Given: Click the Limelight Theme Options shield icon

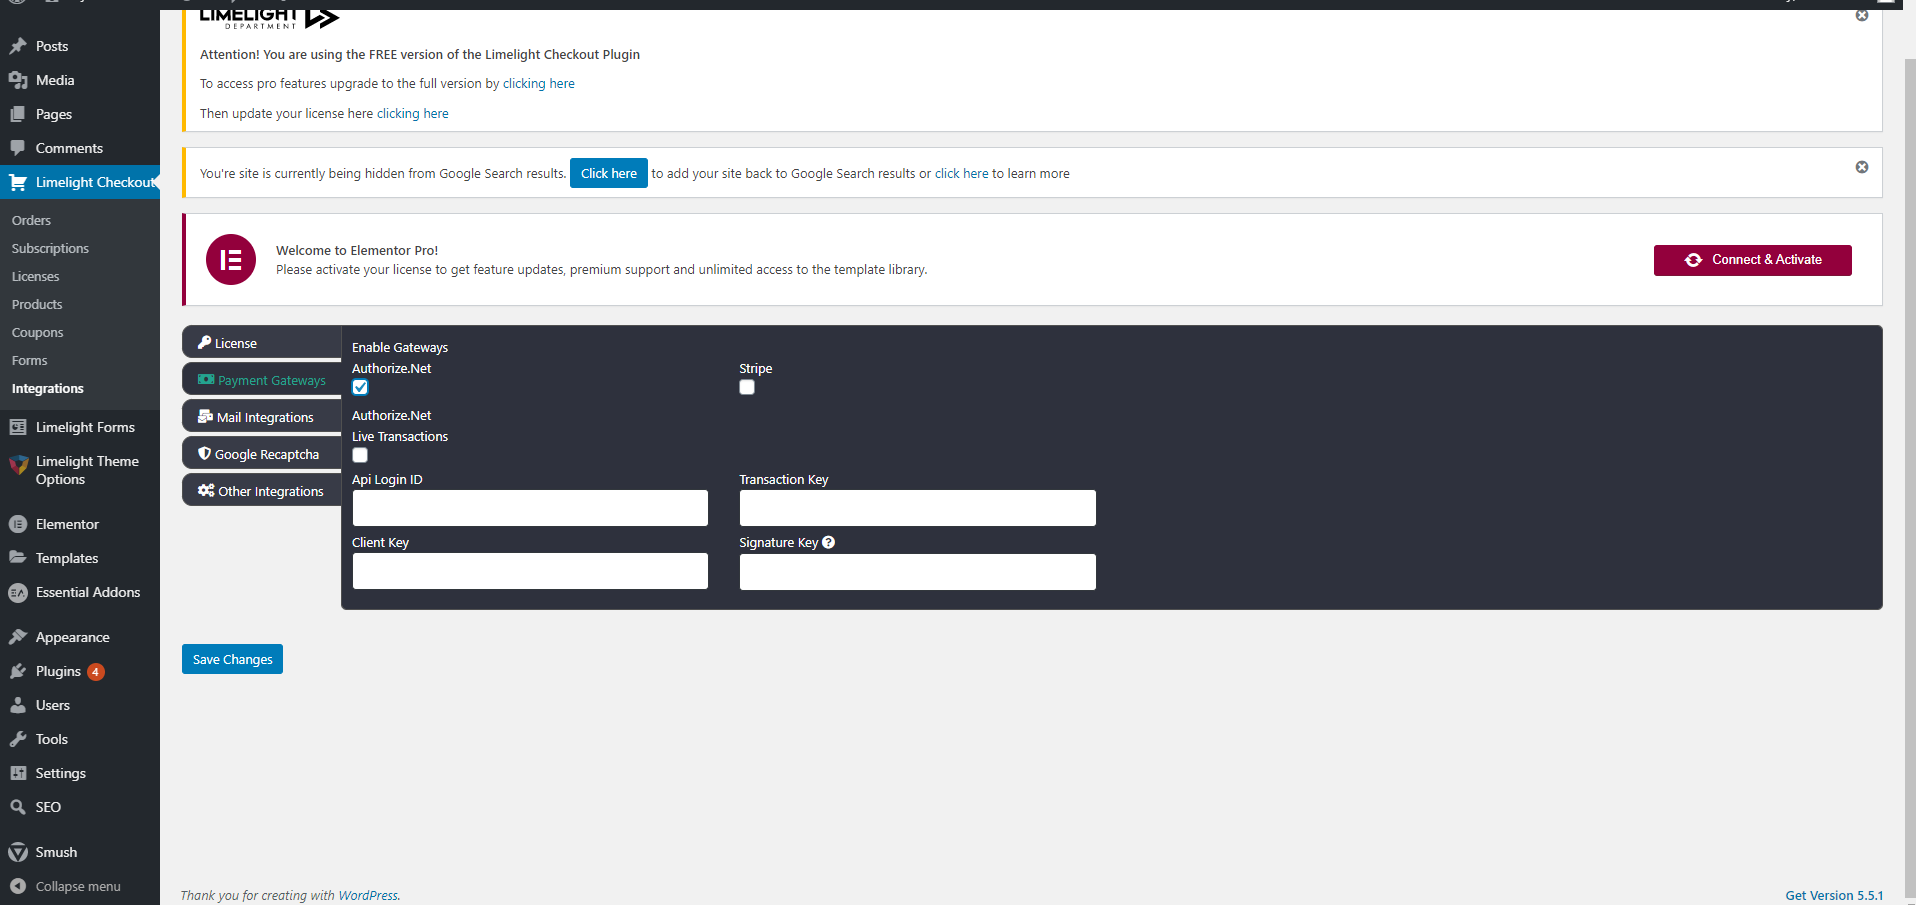Looking at the screenshot, I should click(x=18, y=465).
